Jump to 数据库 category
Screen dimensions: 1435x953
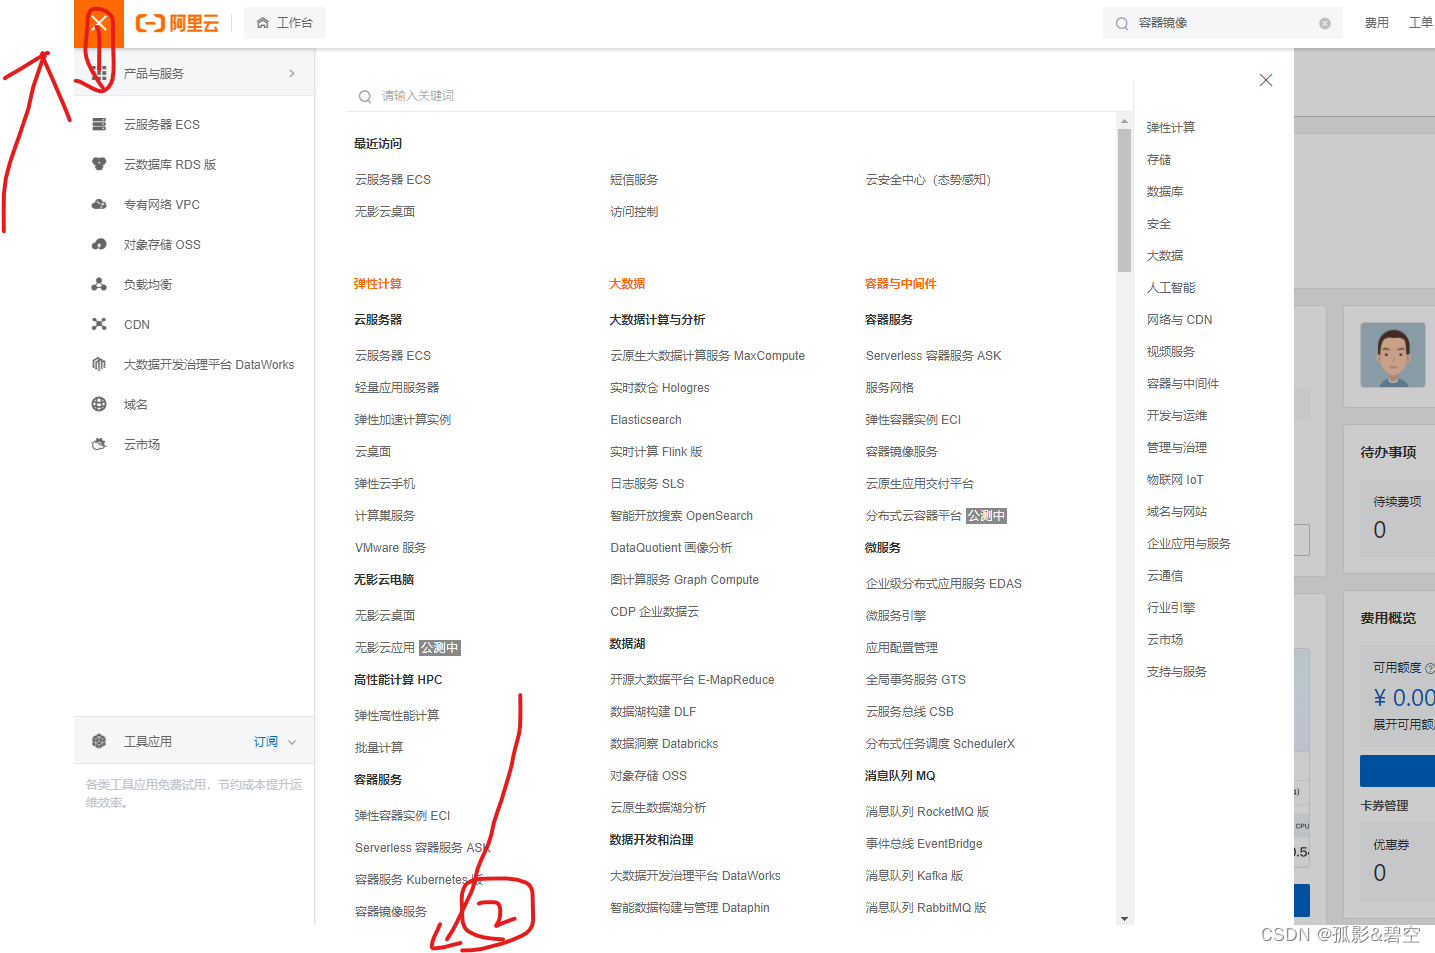(1165, 192)
